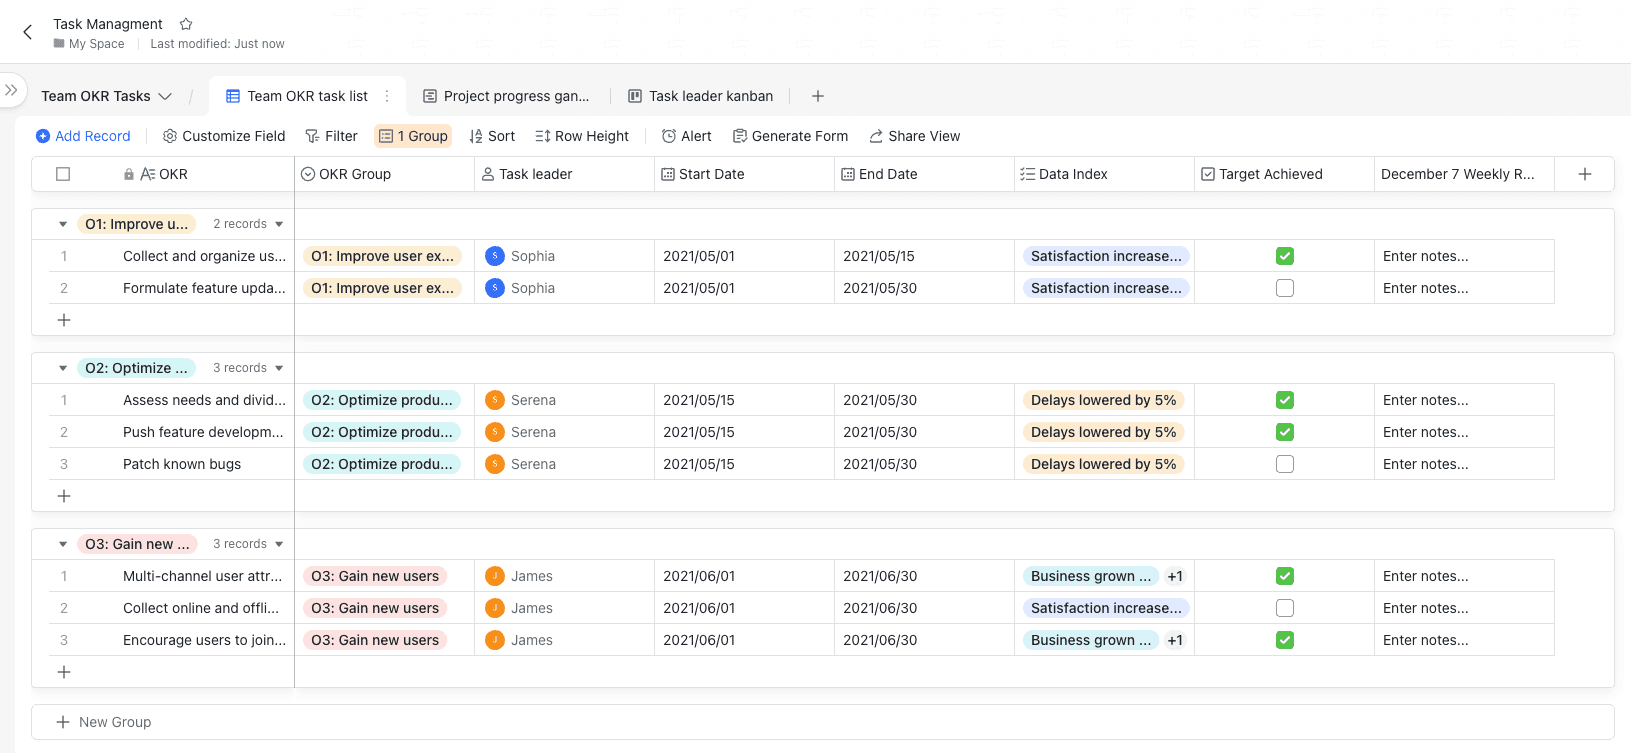Click Add Record button
This screenshot has width=1631, height=753.
tap(83, 136)
